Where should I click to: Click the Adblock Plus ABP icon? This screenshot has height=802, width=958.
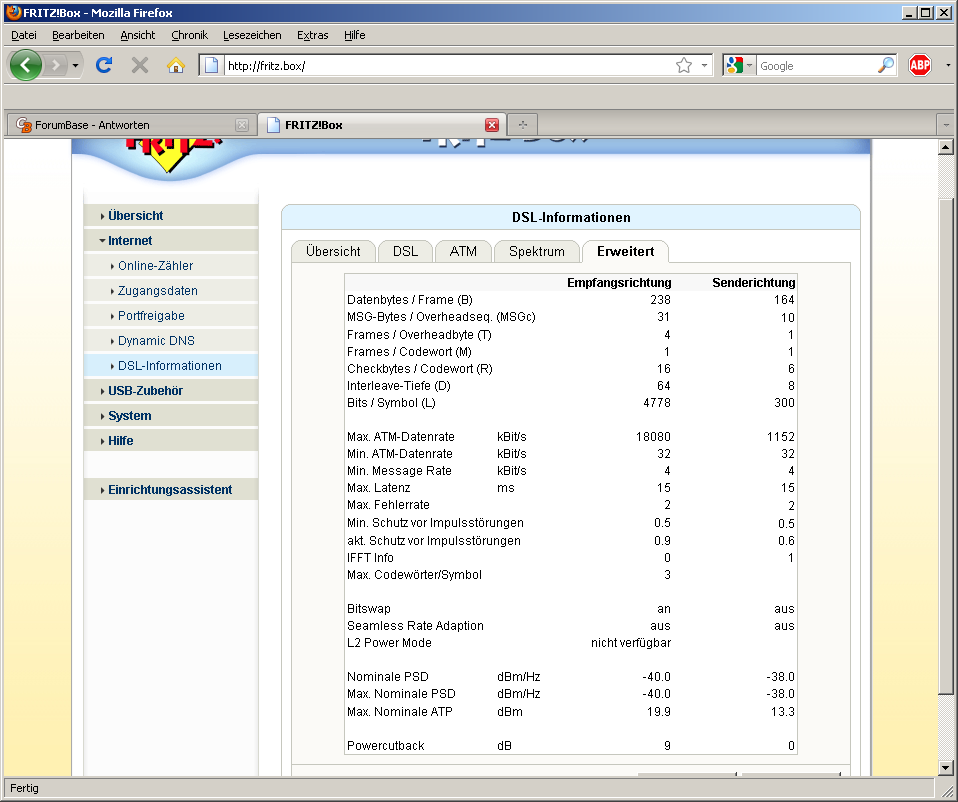click(x=920, y=65)
